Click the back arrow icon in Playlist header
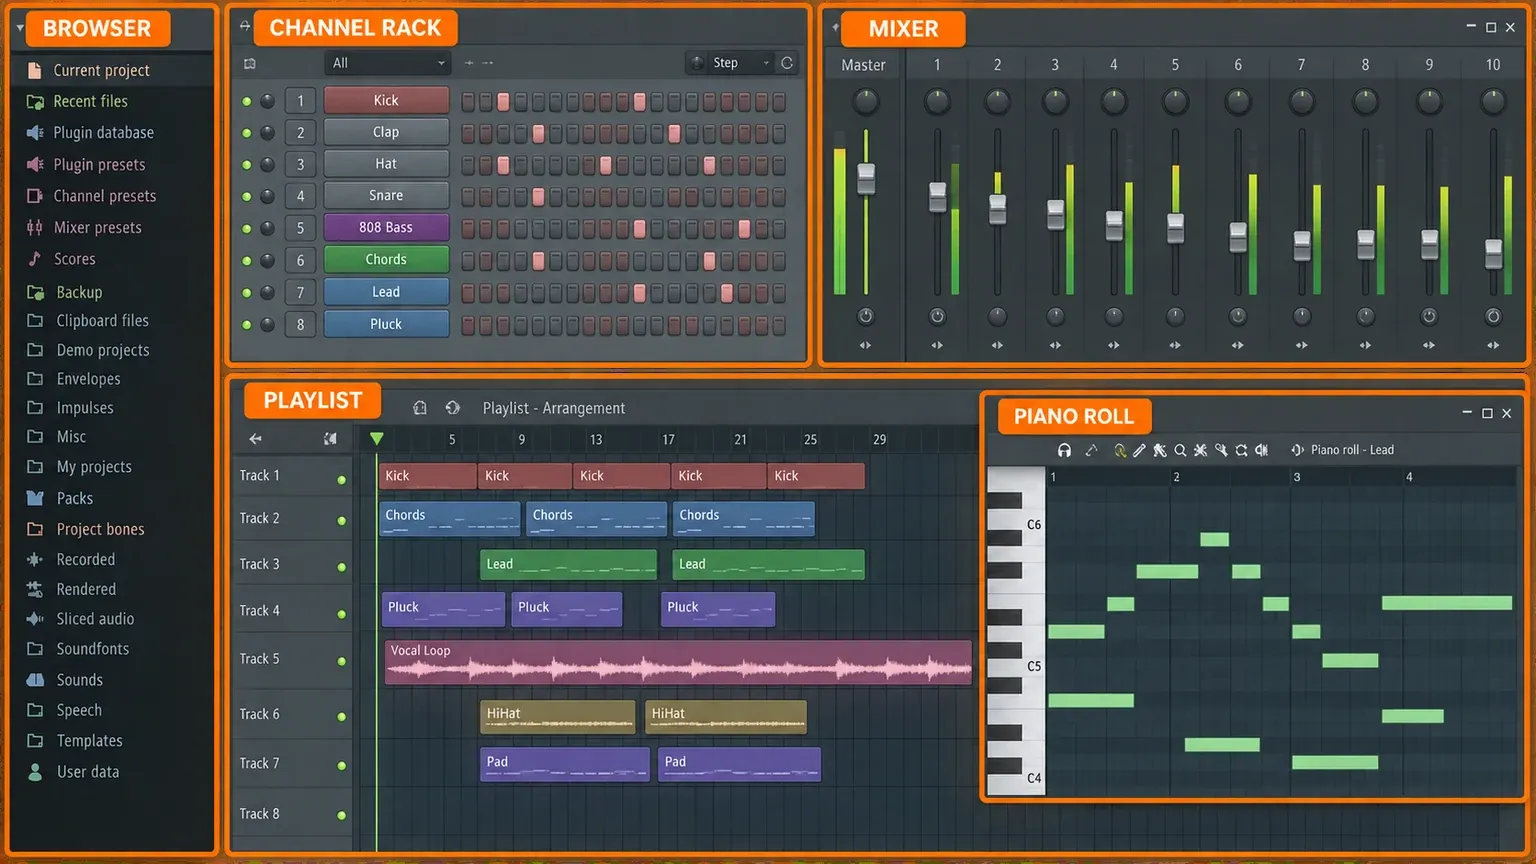Screen dimensions: 1536x864 click(x=255, y=439)
